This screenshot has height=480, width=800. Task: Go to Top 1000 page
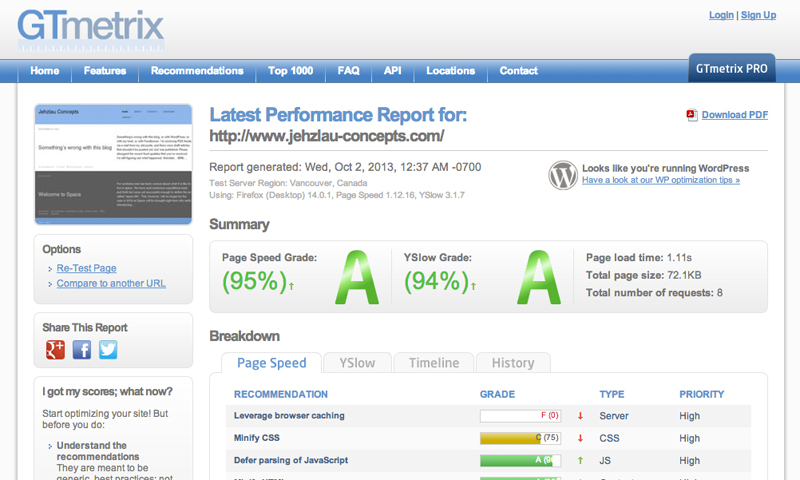[290, 71]
